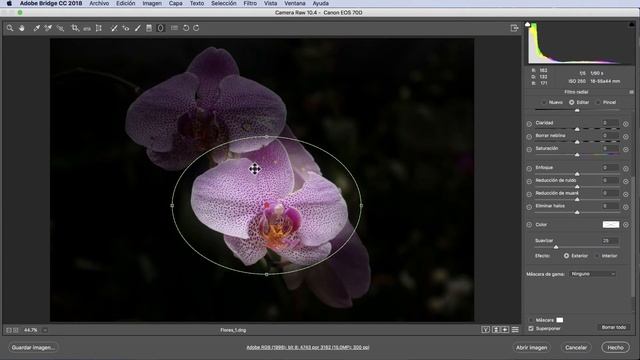Select the Radial Filter tool
Screen dimensions: 640x360
point(160,28)
